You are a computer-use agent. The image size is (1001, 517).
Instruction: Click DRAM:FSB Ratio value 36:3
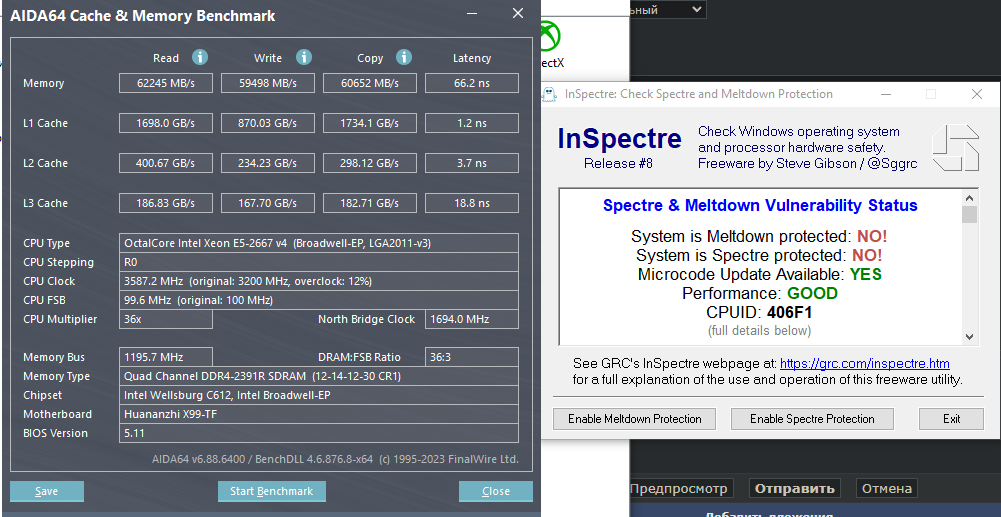point(472,357)
